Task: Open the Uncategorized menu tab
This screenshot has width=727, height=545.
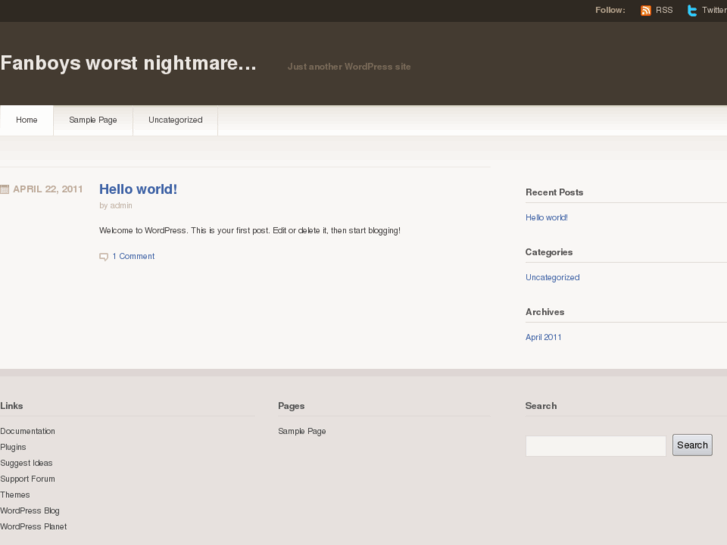Action: [175, 120]
